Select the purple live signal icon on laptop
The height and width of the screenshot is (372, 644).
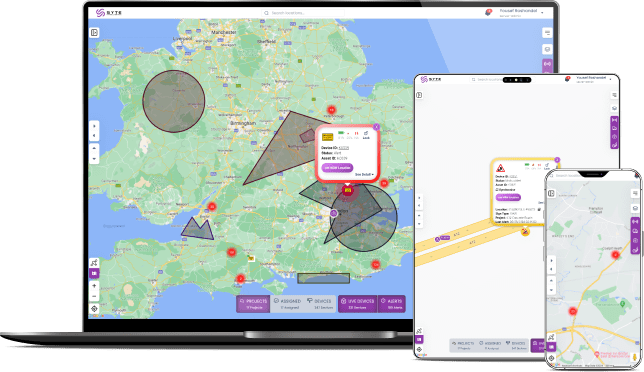[547, 64]
